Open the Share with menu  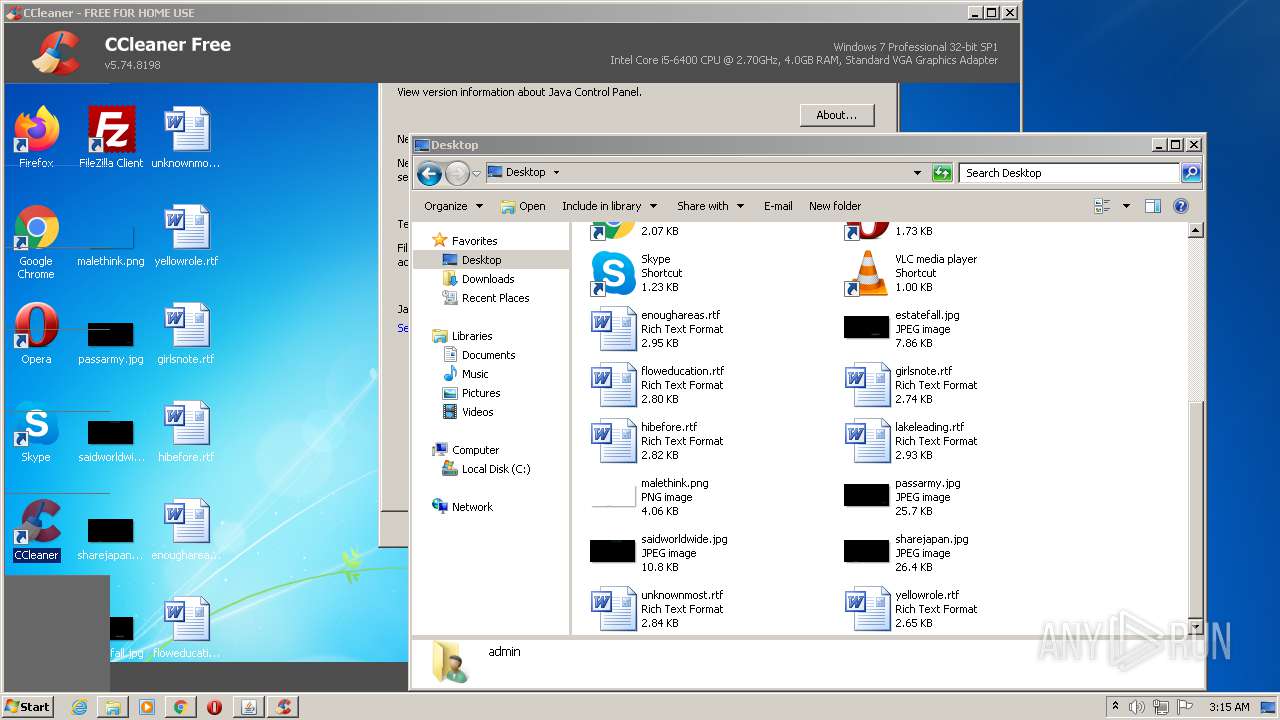tap(710, 206)
